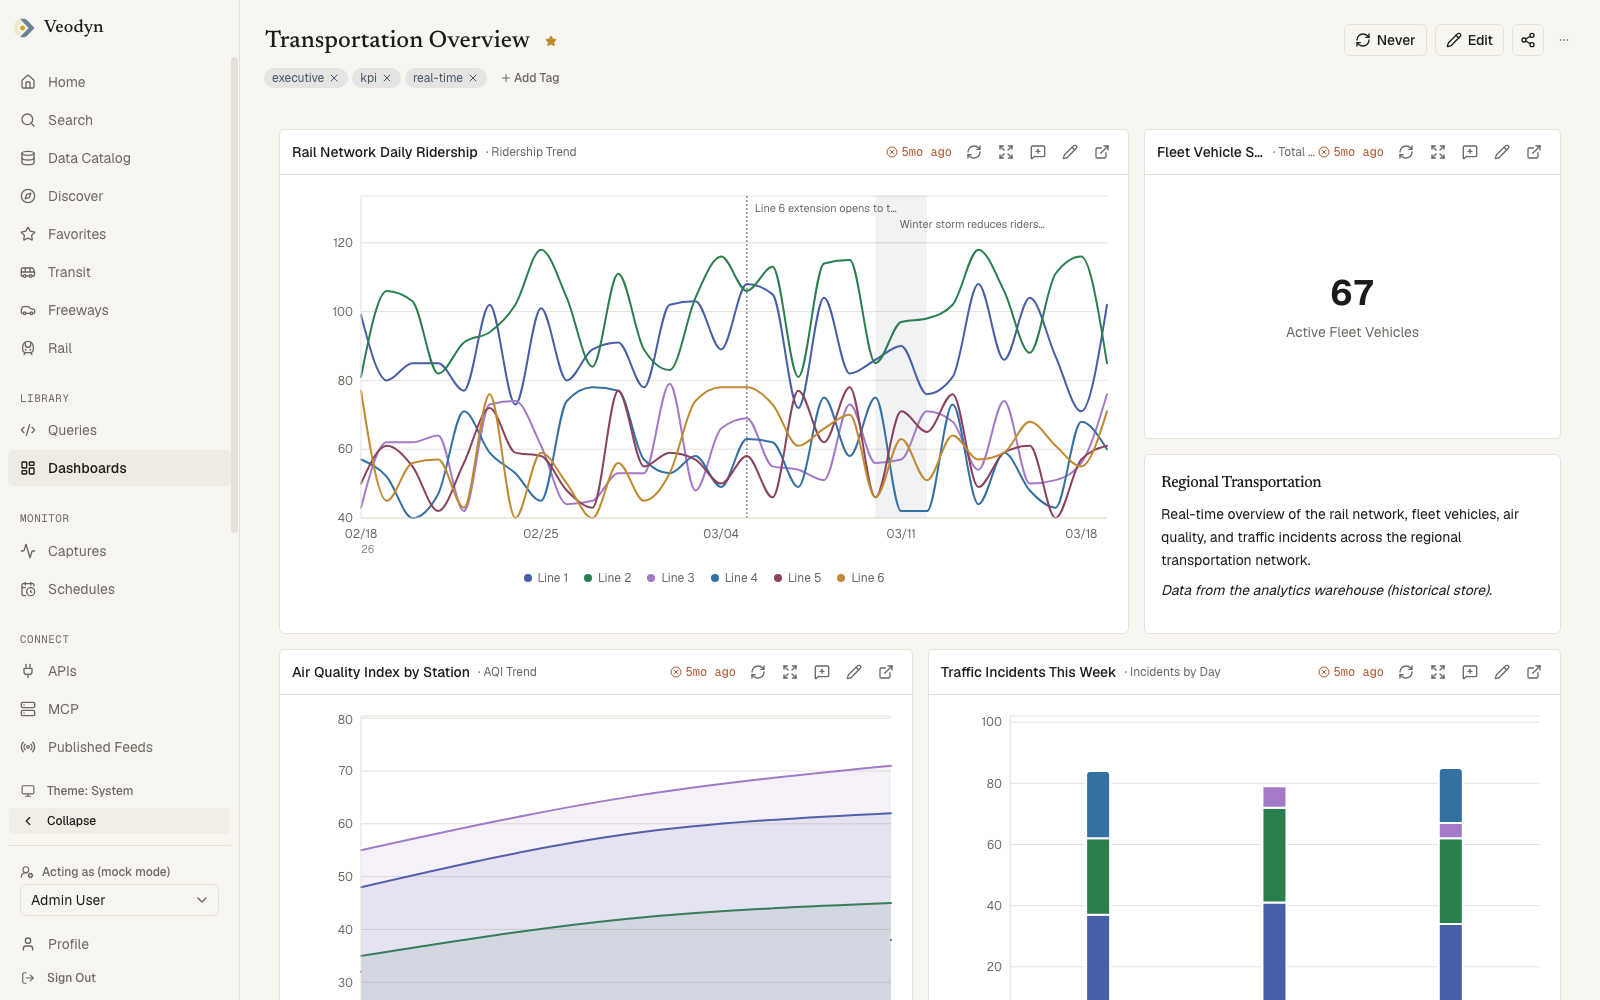Navigate to Discover

tap(119, 196)
